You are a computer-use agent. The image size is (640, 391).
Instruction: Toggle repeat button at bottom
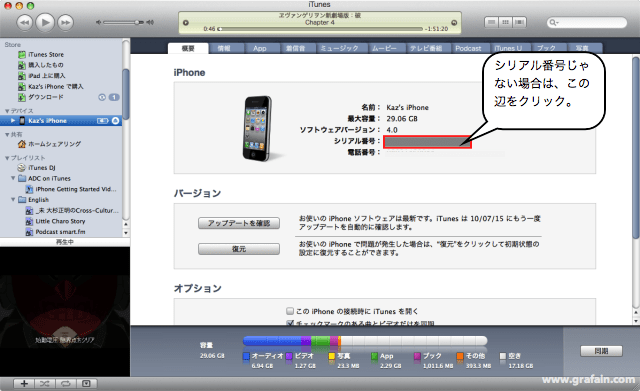click(66, 384)
